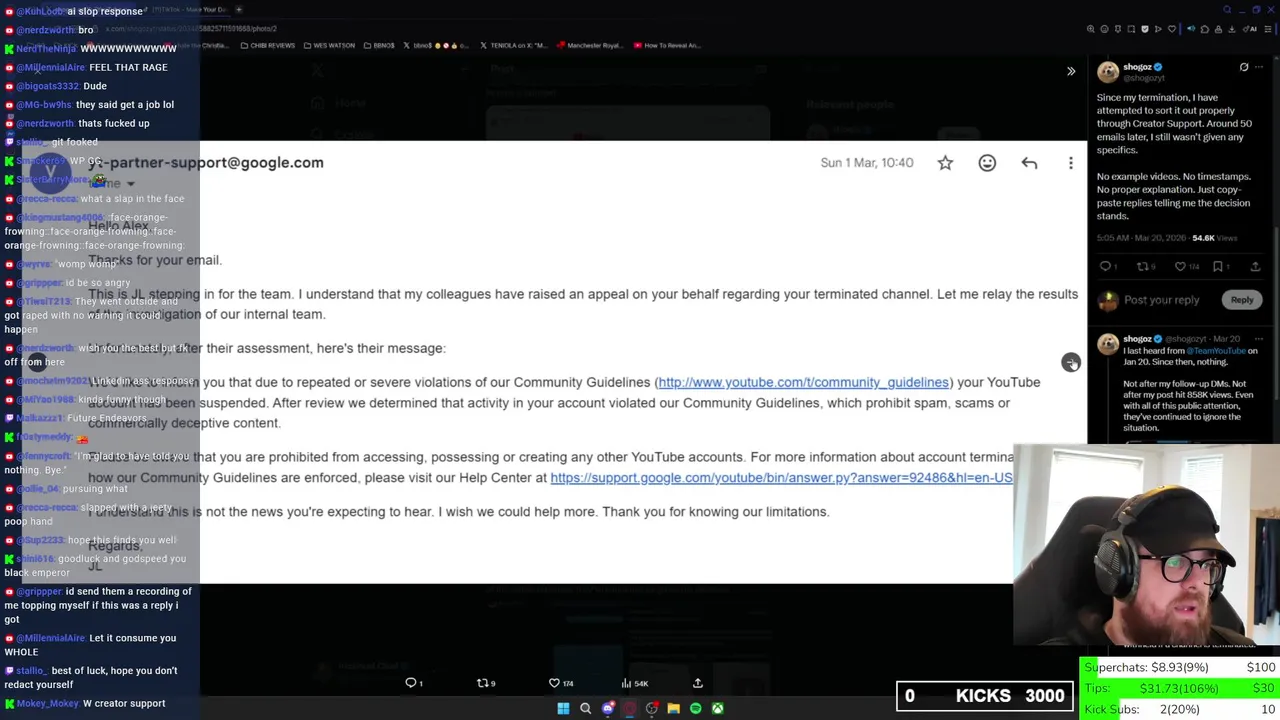Click the search tabs icon in title bar
1280x720 pixels.
[x=1227, y=10]
